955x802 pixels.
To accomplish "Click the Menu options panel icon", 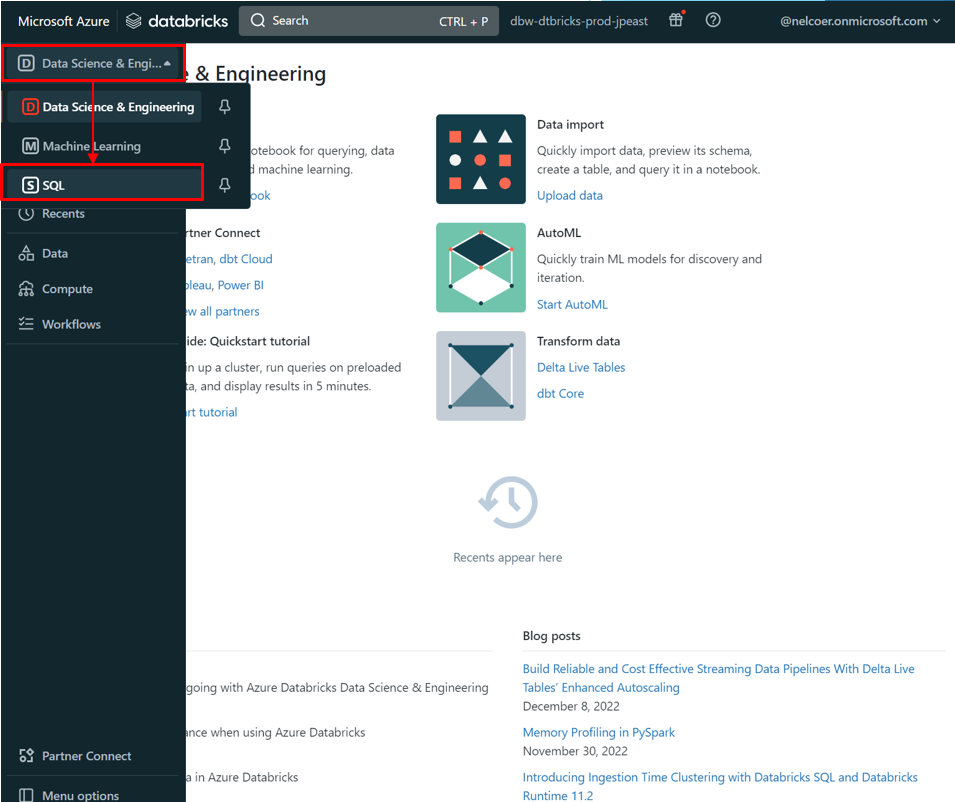I will [x=26, y=795].
